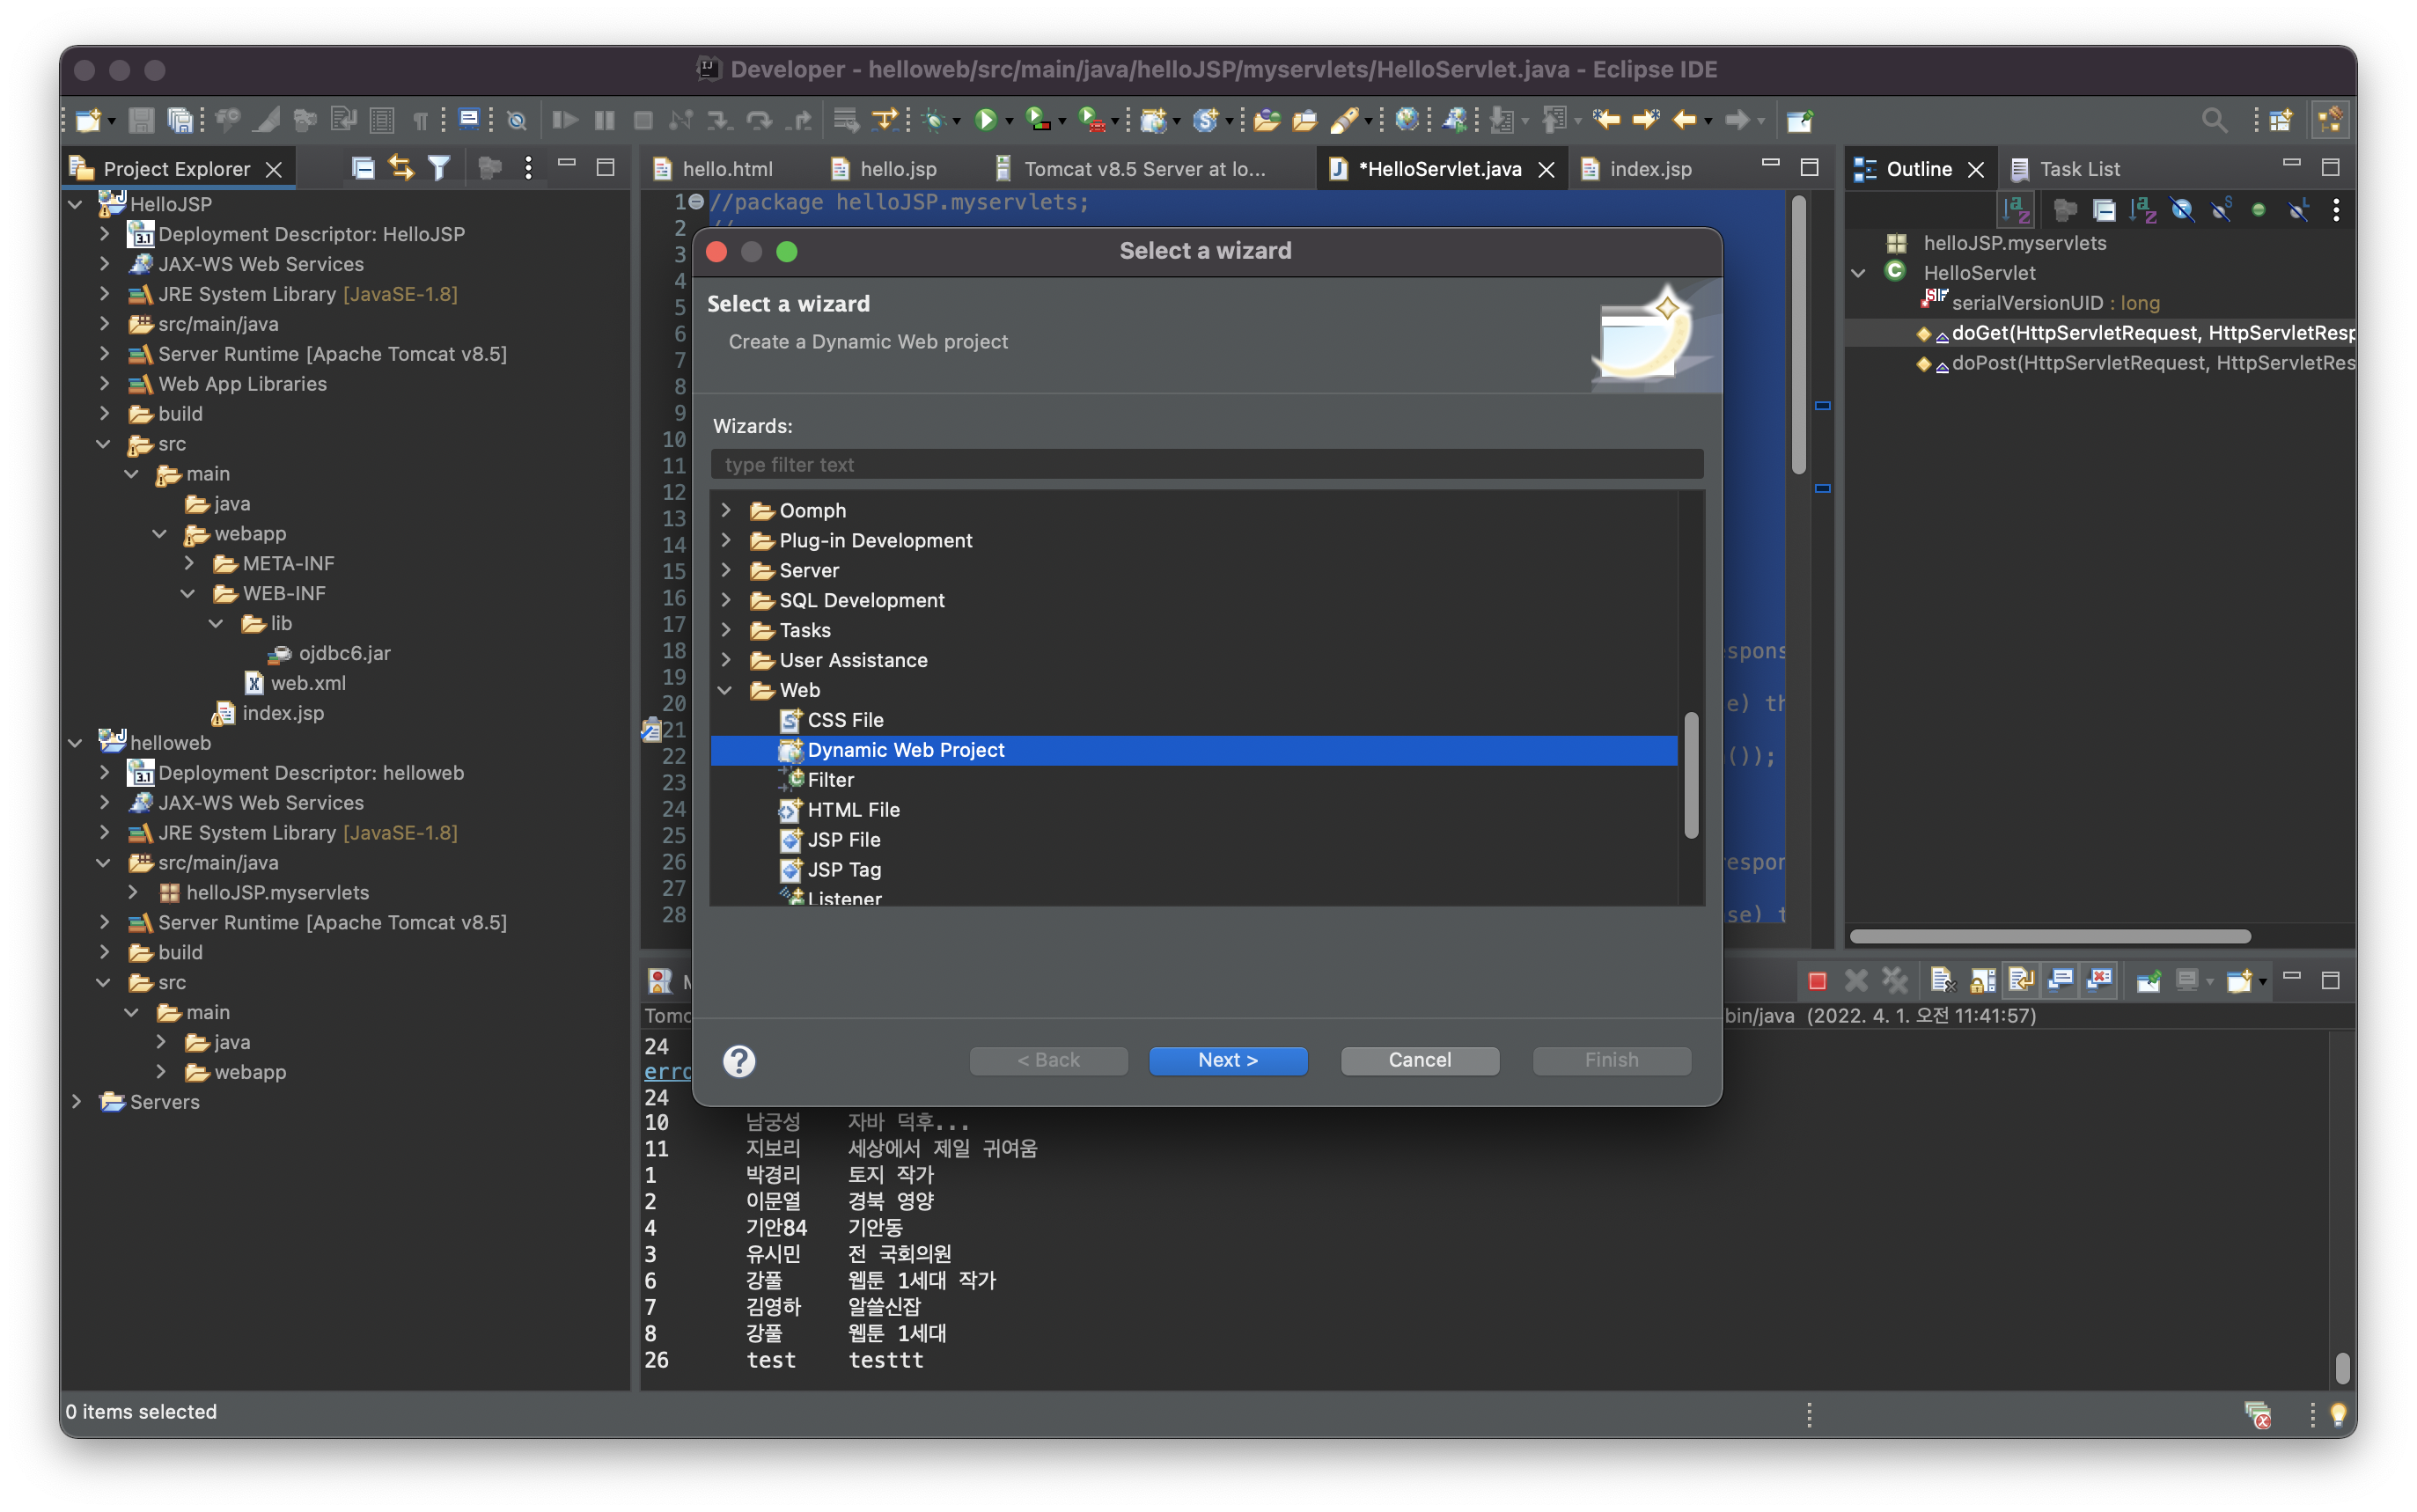Click the help question mark in wizard

coord(739,1060)
